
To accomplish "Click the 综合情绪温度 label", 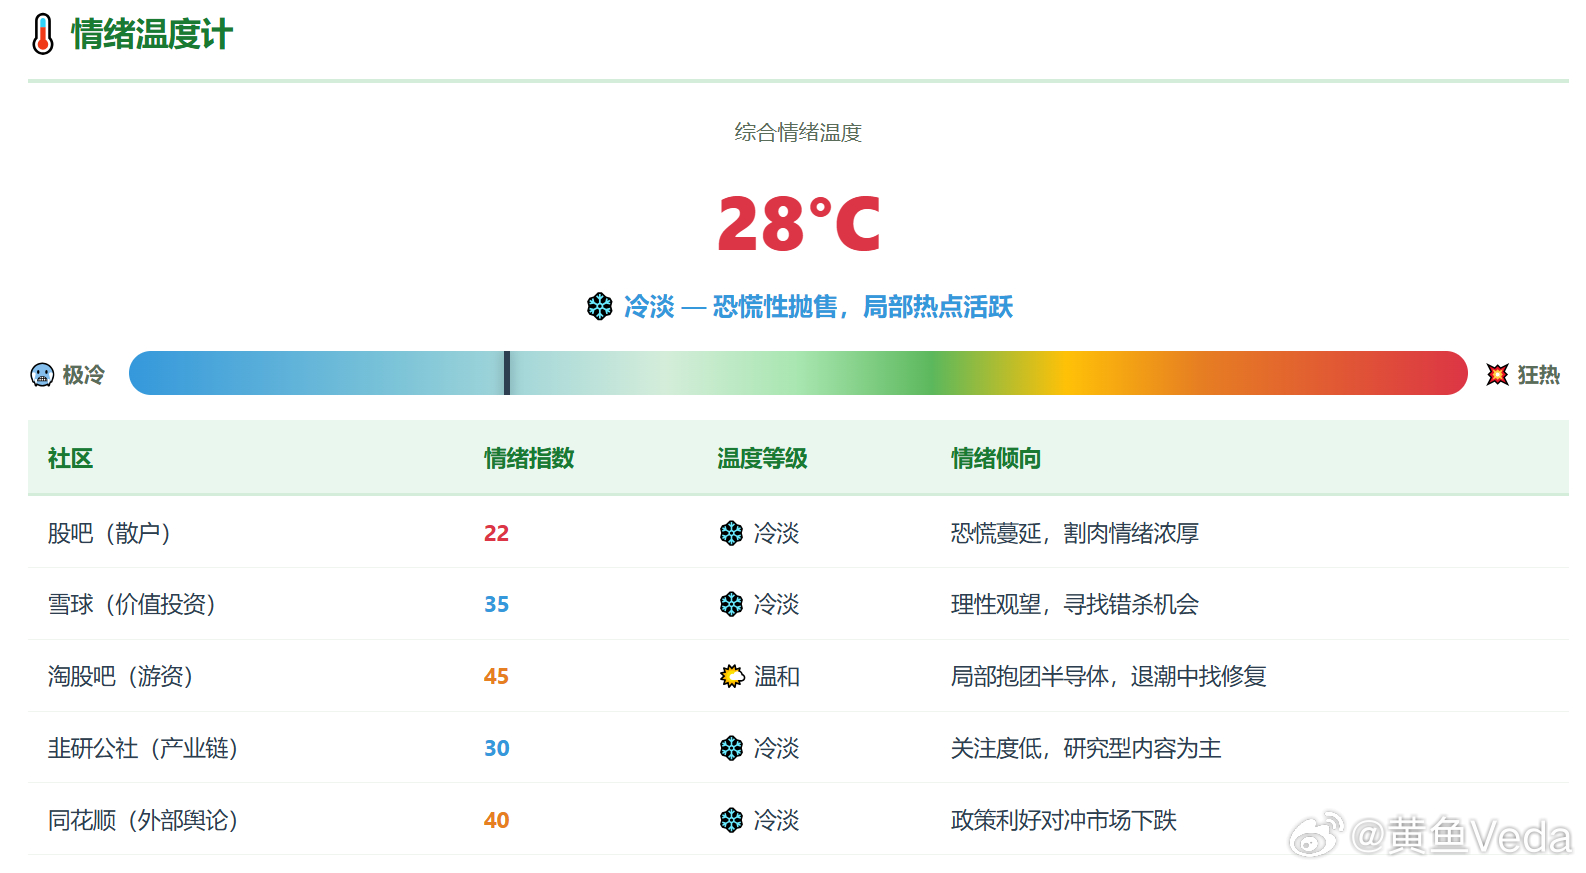I will [798, 132].
